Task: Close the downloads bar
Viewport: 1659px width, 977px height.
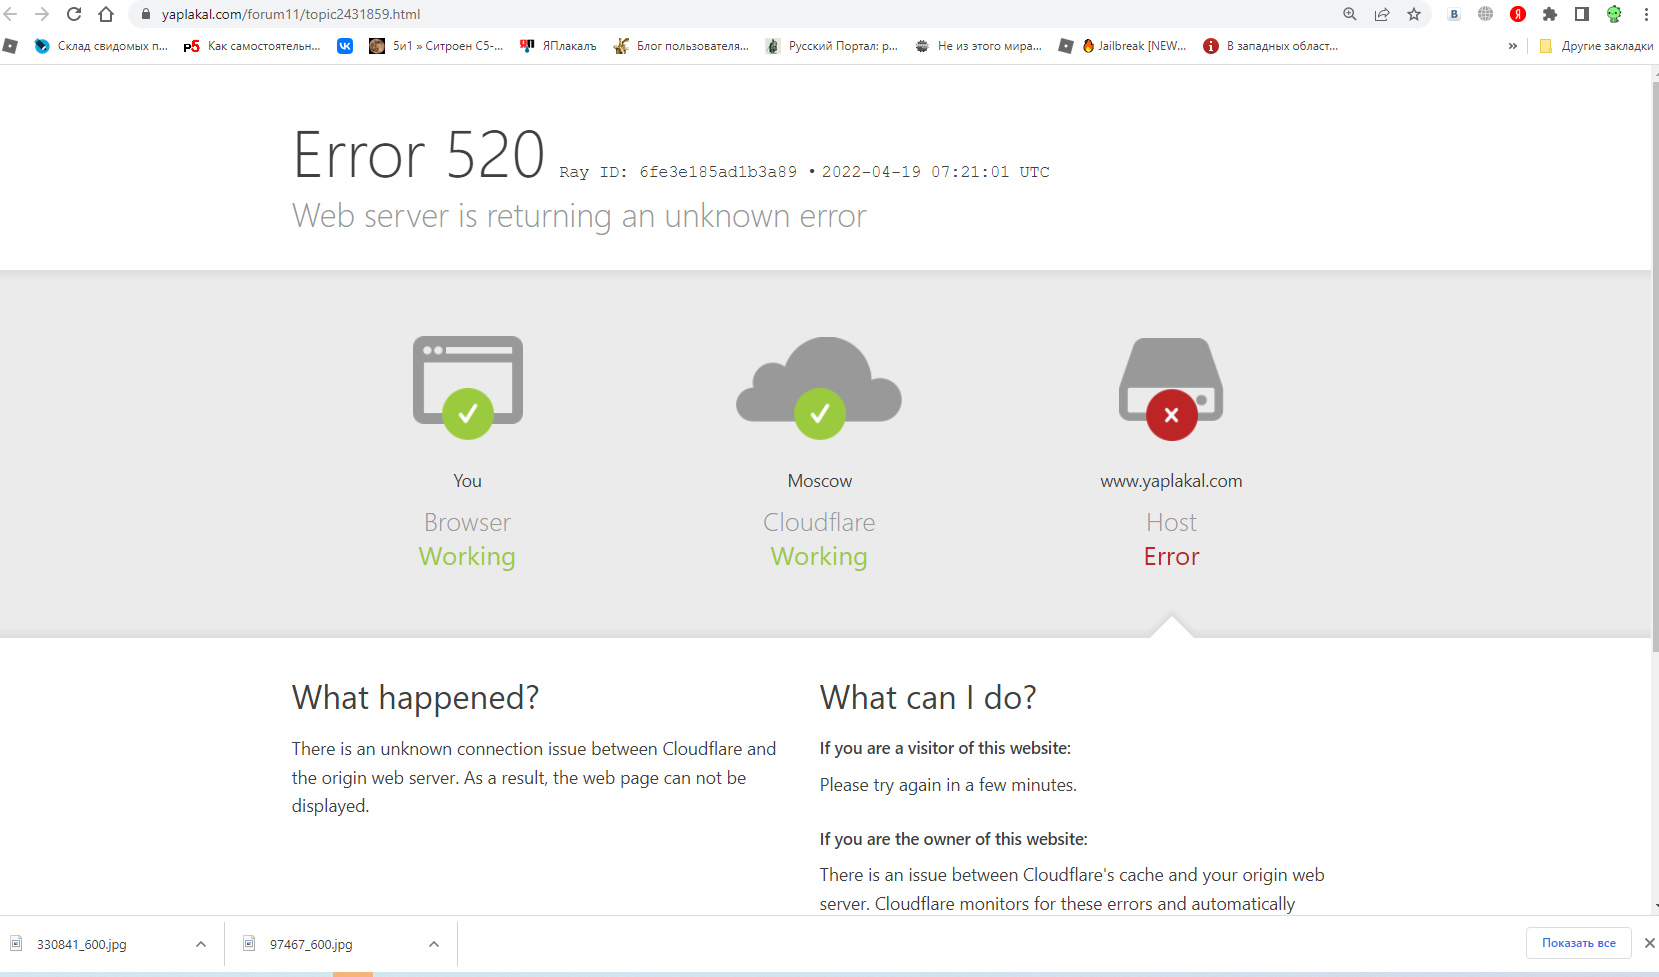Action: (1650, 943)
